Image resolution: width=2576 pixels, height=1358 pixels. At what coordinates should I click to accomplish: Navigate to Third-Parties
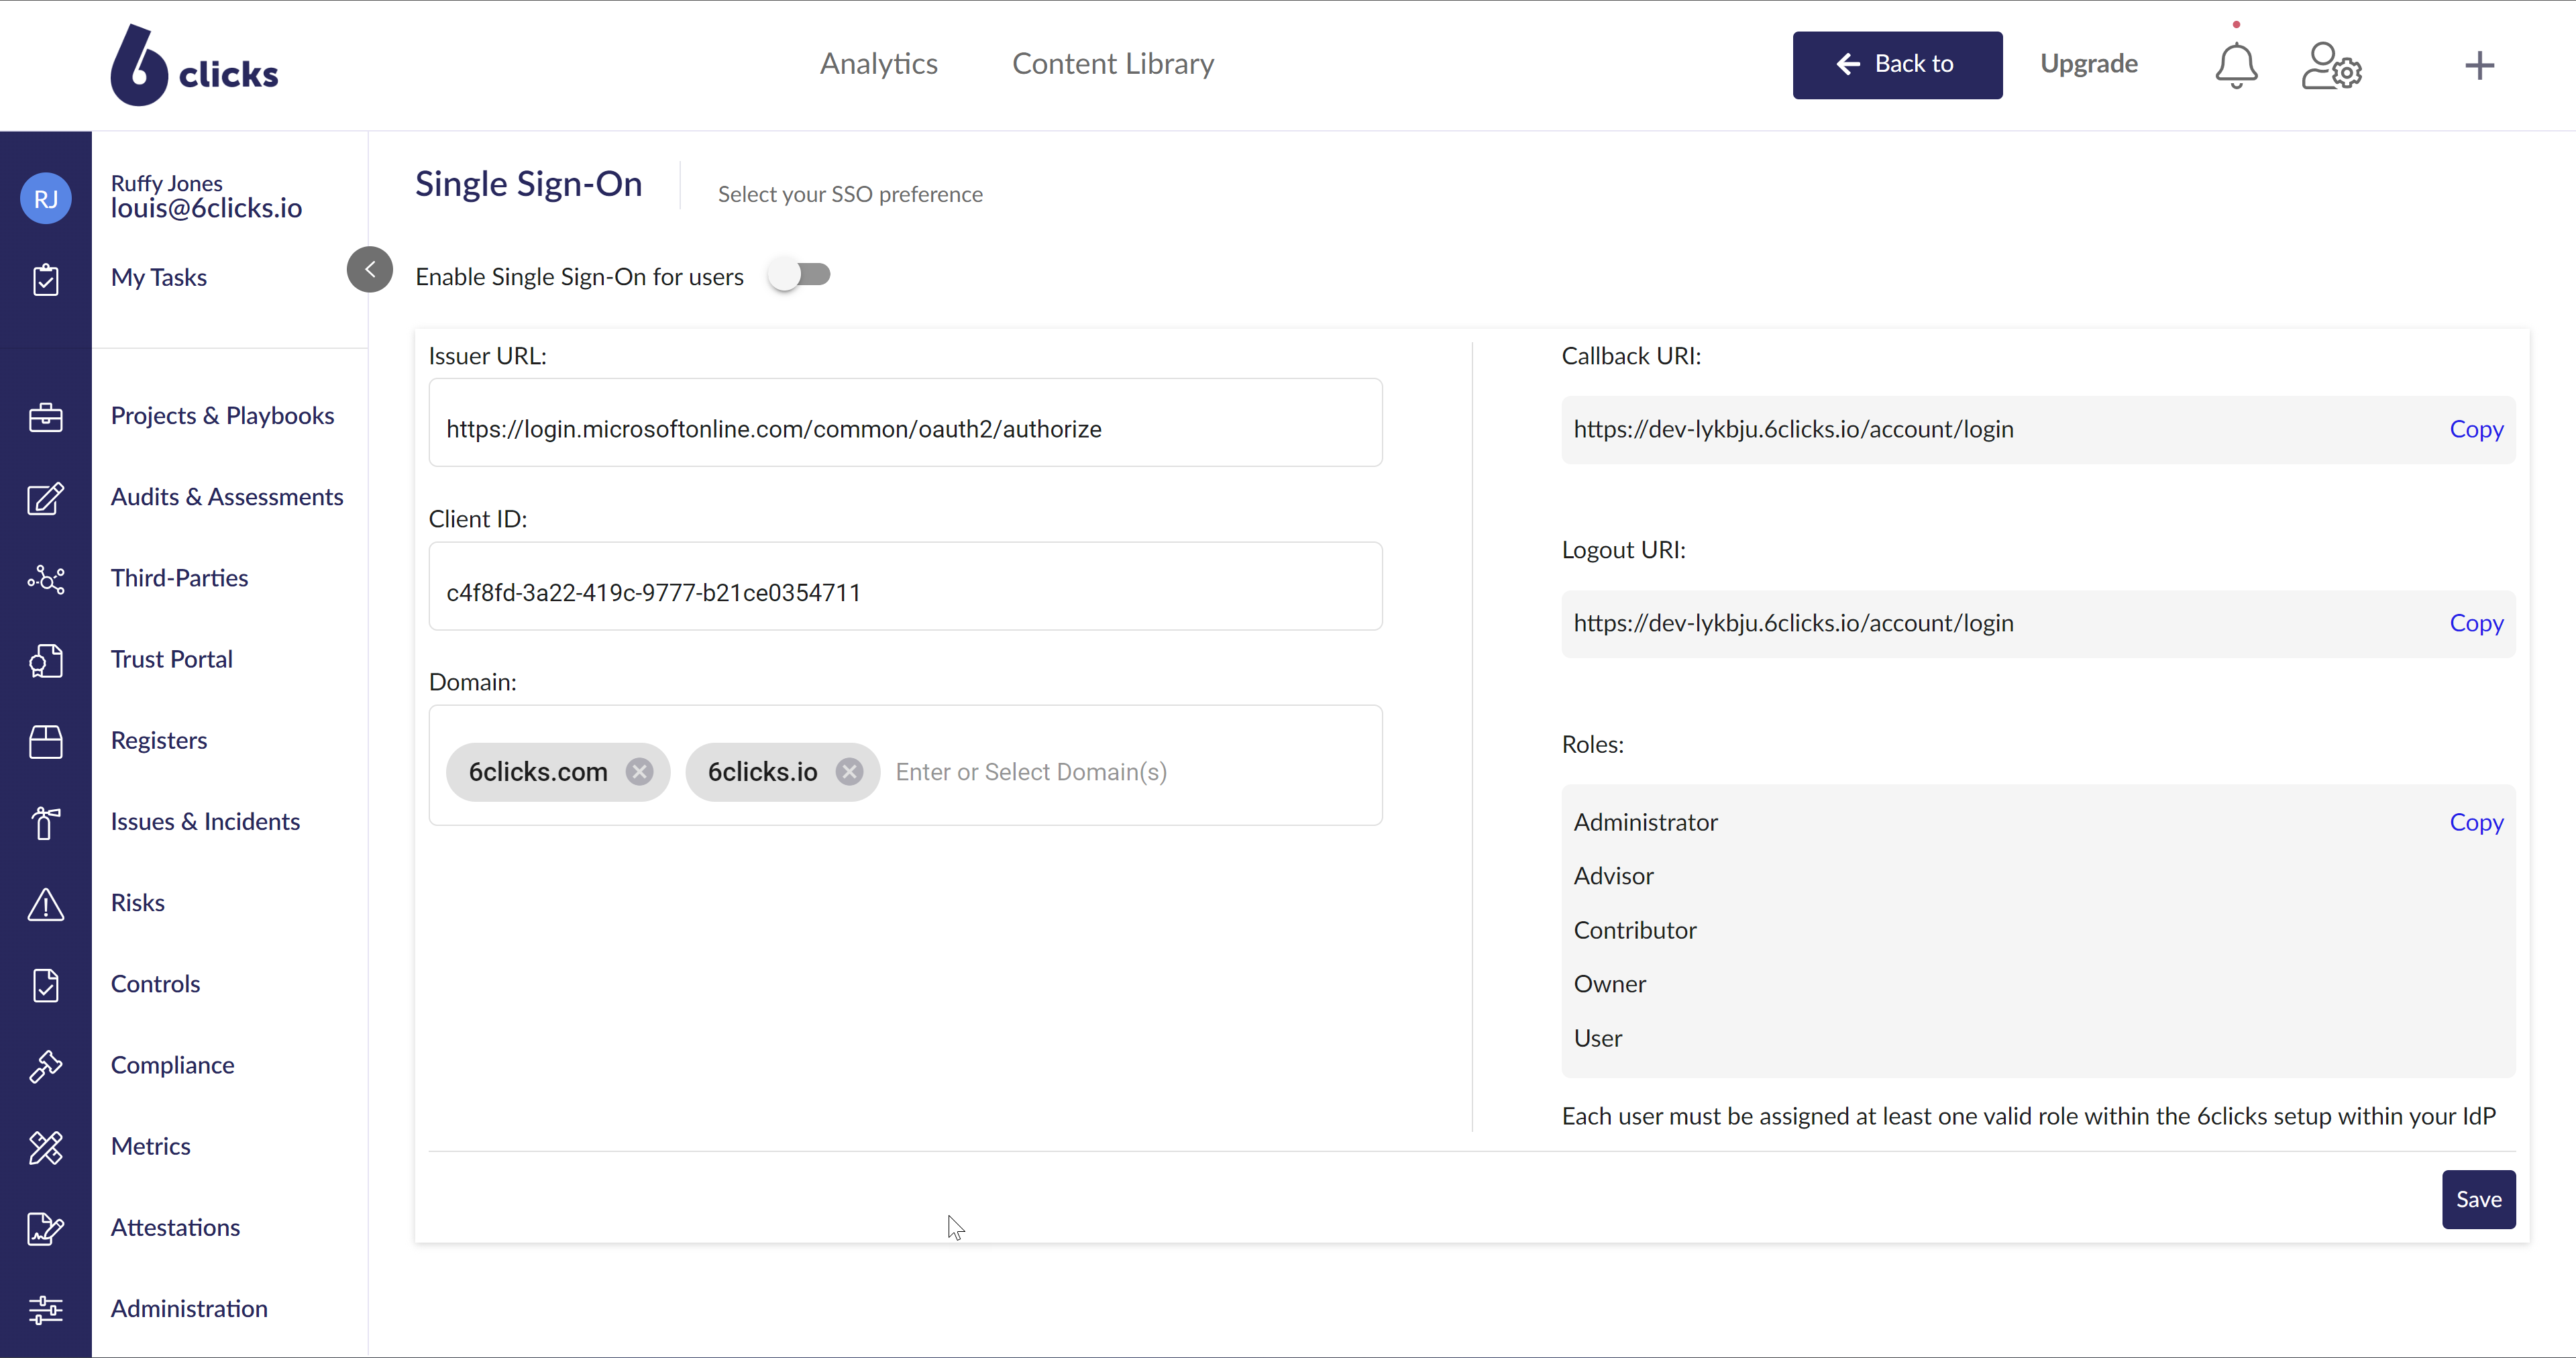click(x=180, y=577)
